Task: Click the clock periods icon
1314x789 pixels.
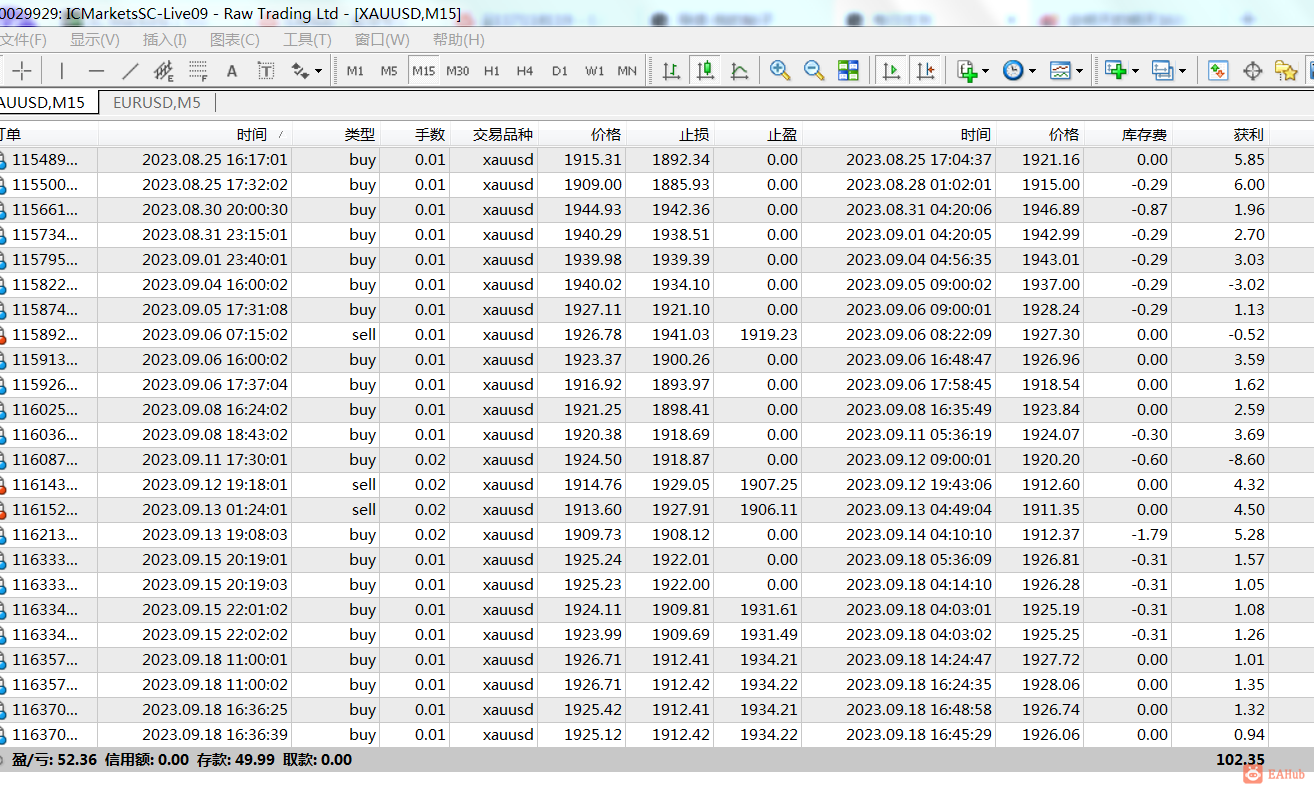Action: (x=1013, y=71)
